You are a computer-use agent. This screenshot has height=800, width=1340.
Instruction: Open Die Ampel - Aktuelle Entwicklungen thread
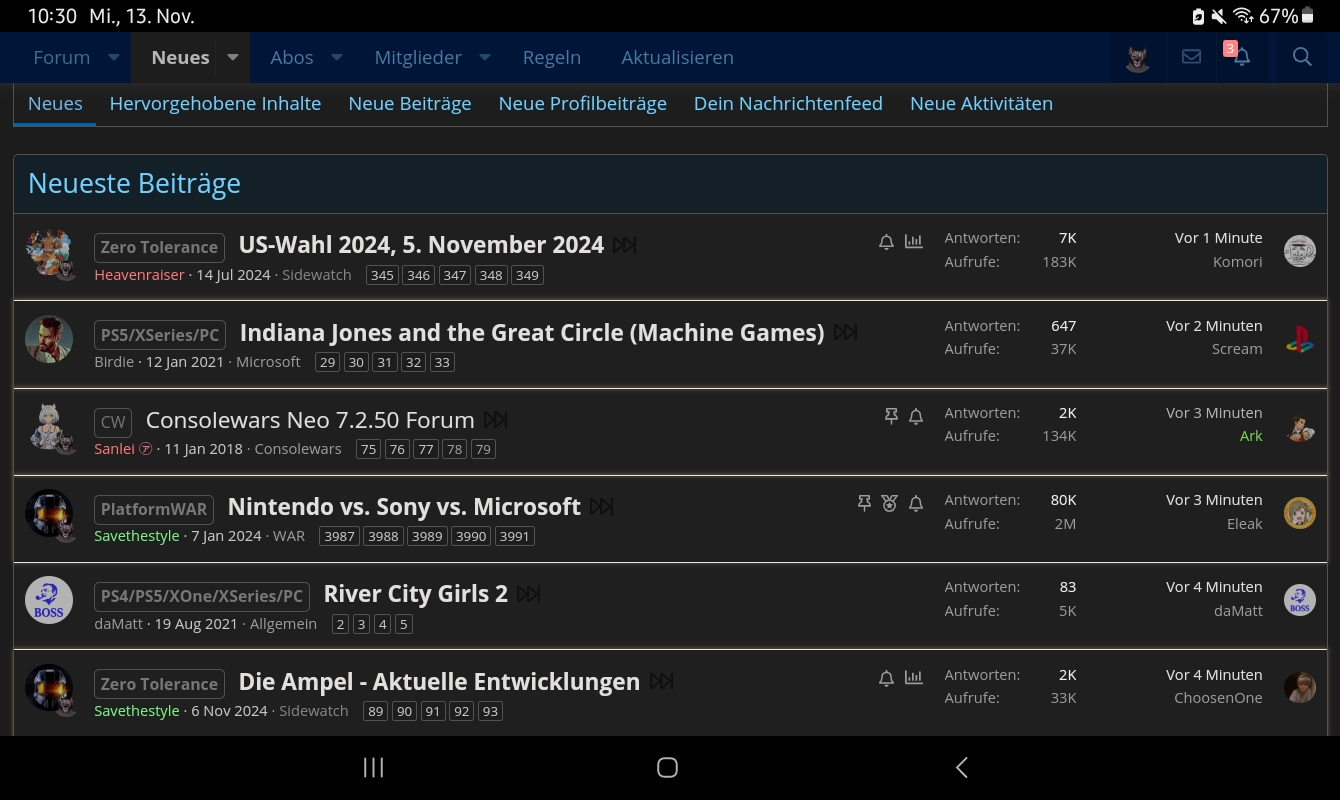coord(439,682)
